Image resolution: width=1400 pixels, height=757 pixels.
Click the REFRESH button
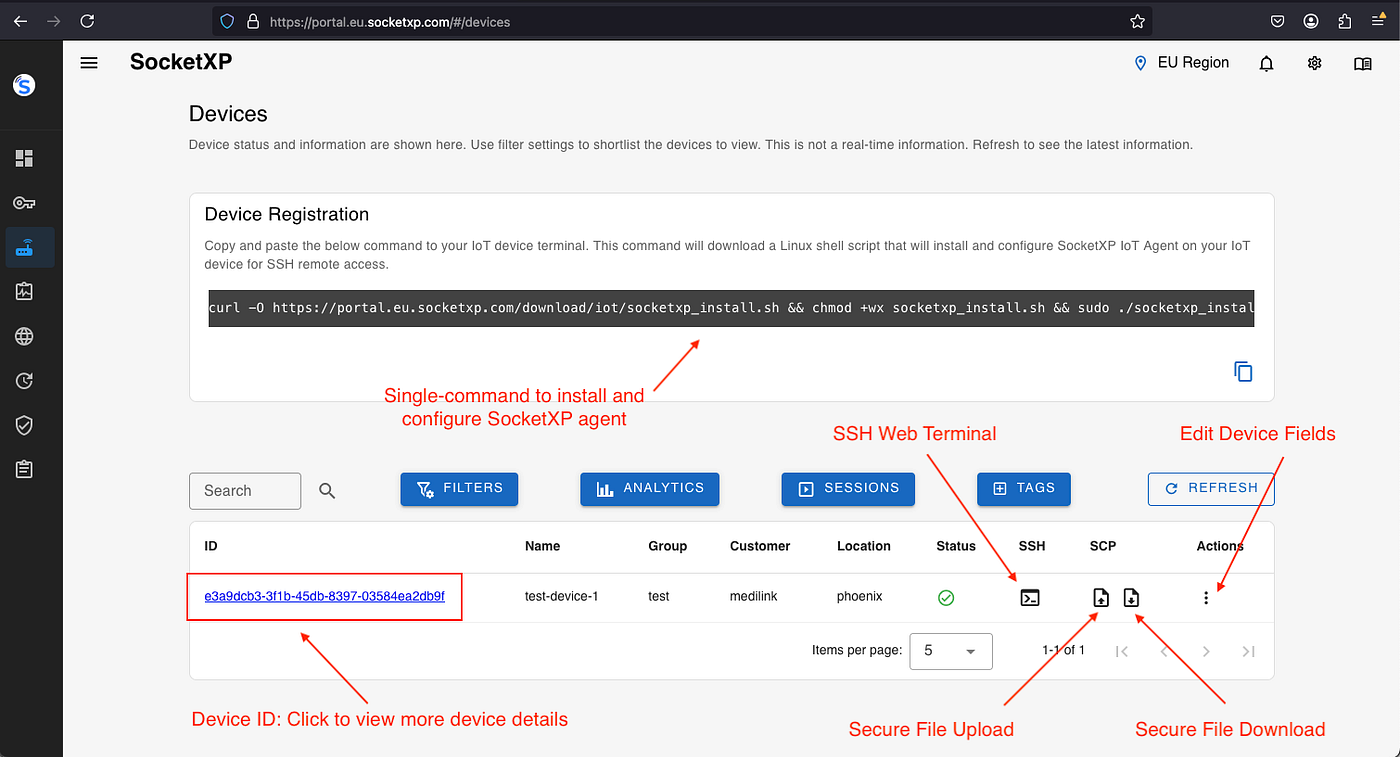1211,489
